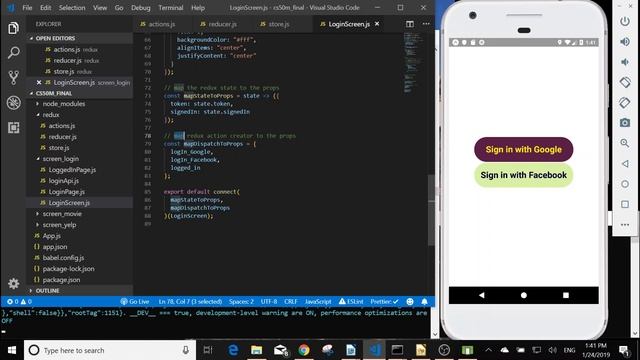Open the Debug view in activity bar
This screenshot has width=640, height=360.
(13, 102)
